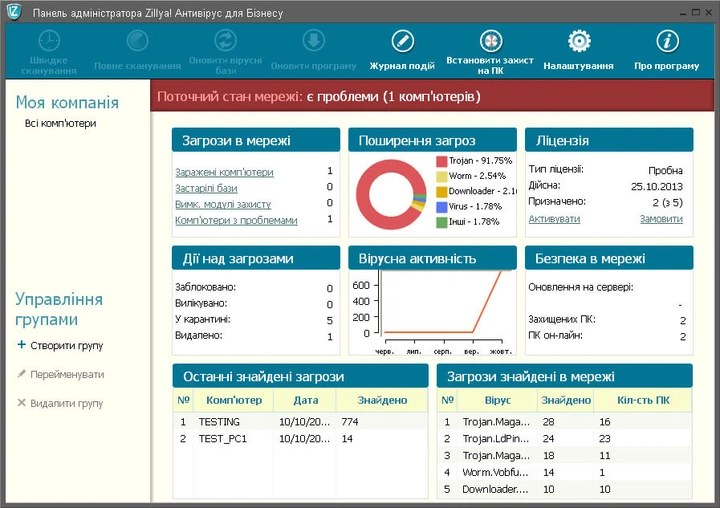Viewport: 720px width, 508px height.
Task: Open Журнал подій pencil icon
Action: [x=402, y=42]
